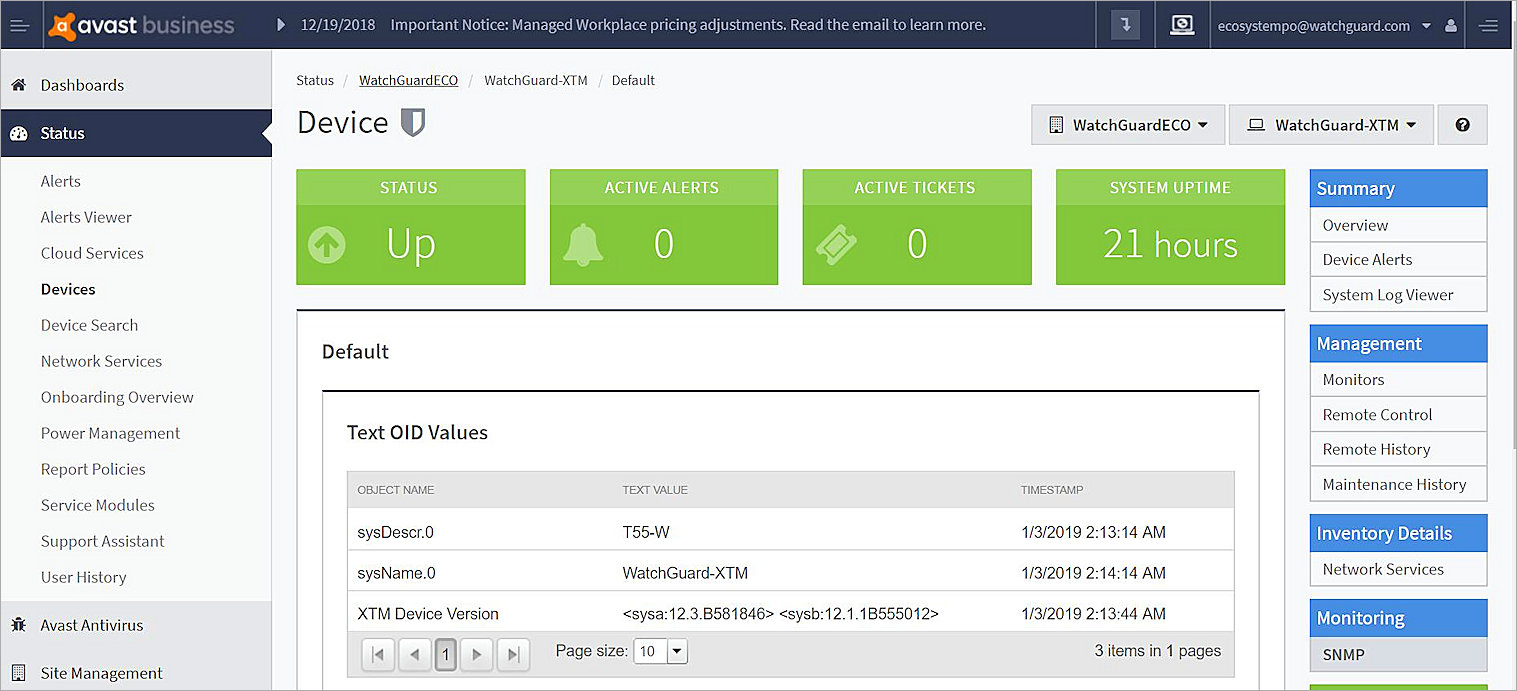Open the remote control laptop icon in top bar
Viewport: 1517px width, 691px height.
click(x=1182, y=25)
